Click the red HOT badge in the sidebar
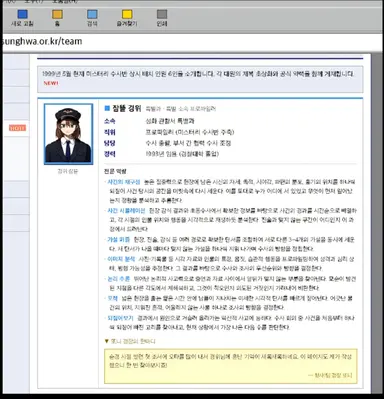Viewport: 384px width, 399px height. (x=17, y=128)
